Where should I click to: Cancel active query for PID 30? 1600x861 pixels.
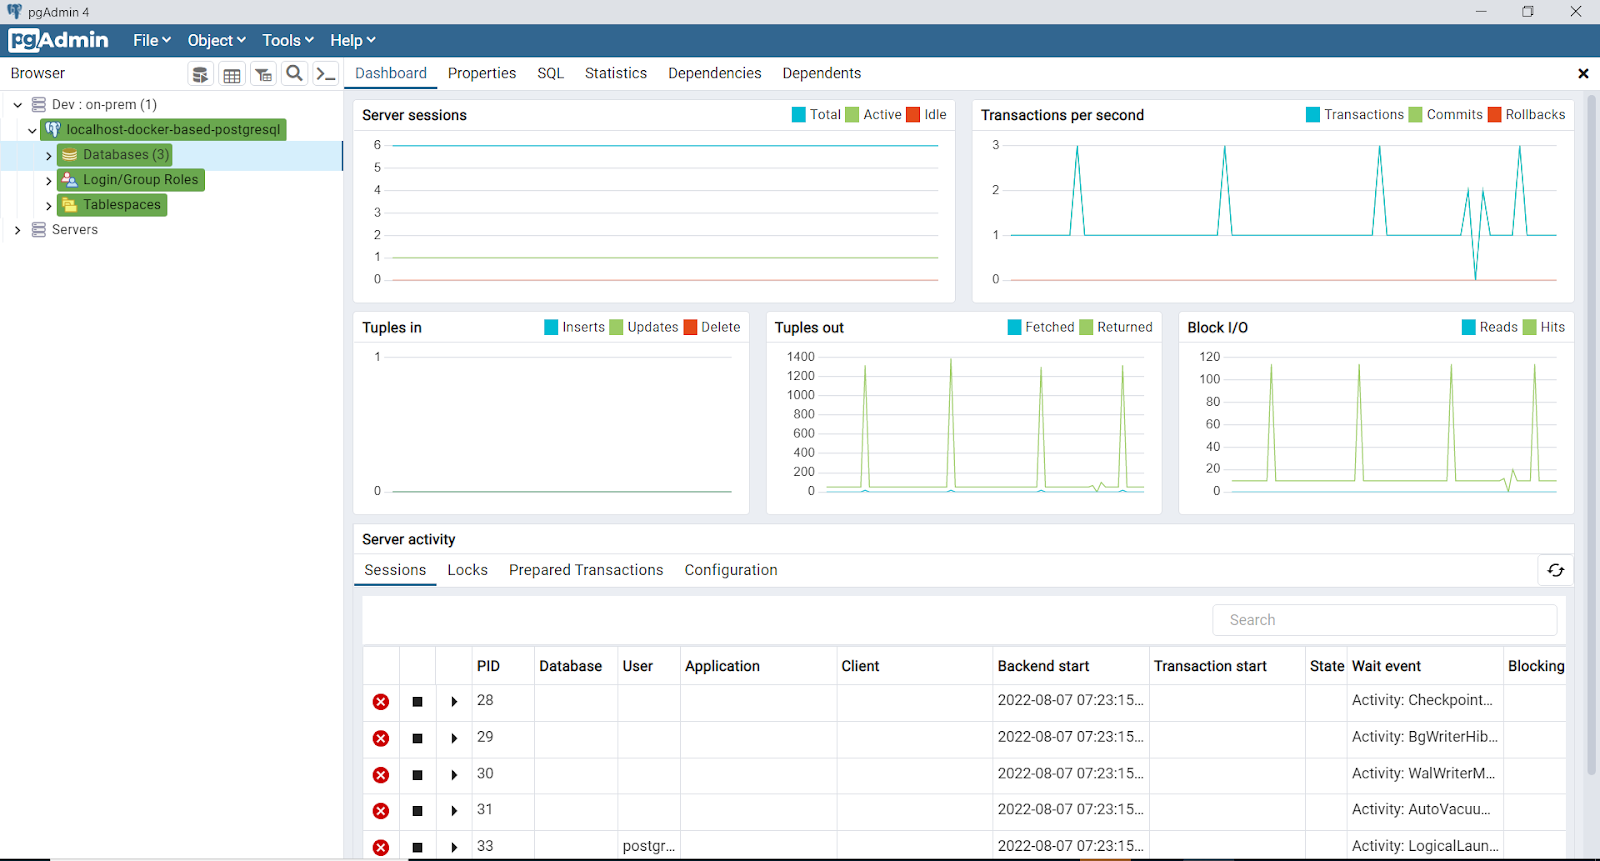tap(417, 775)
